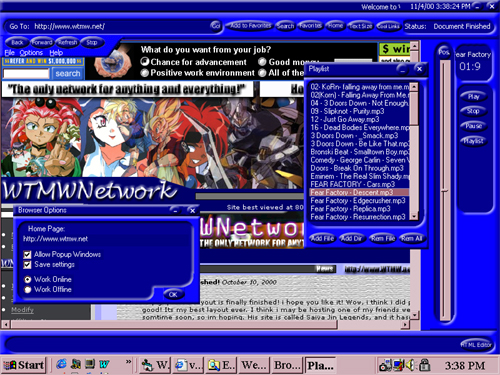500x375 pixels.
Task: Select the Work Offline radio button
Action: 28,290
